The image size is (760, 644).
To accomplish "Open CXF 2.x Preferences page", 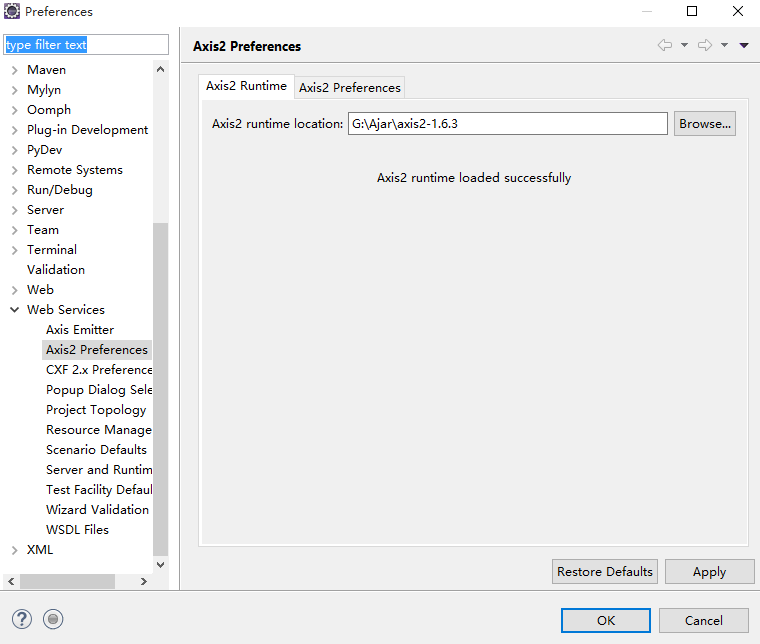I will [x=99, y=370].
